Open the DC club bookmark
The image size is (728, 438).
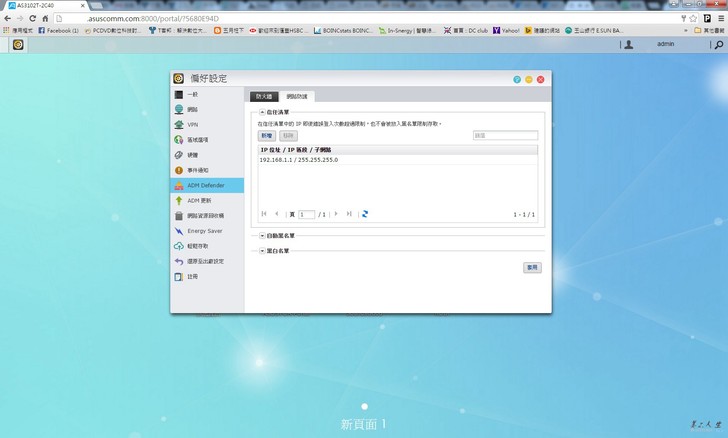point(466,30)
